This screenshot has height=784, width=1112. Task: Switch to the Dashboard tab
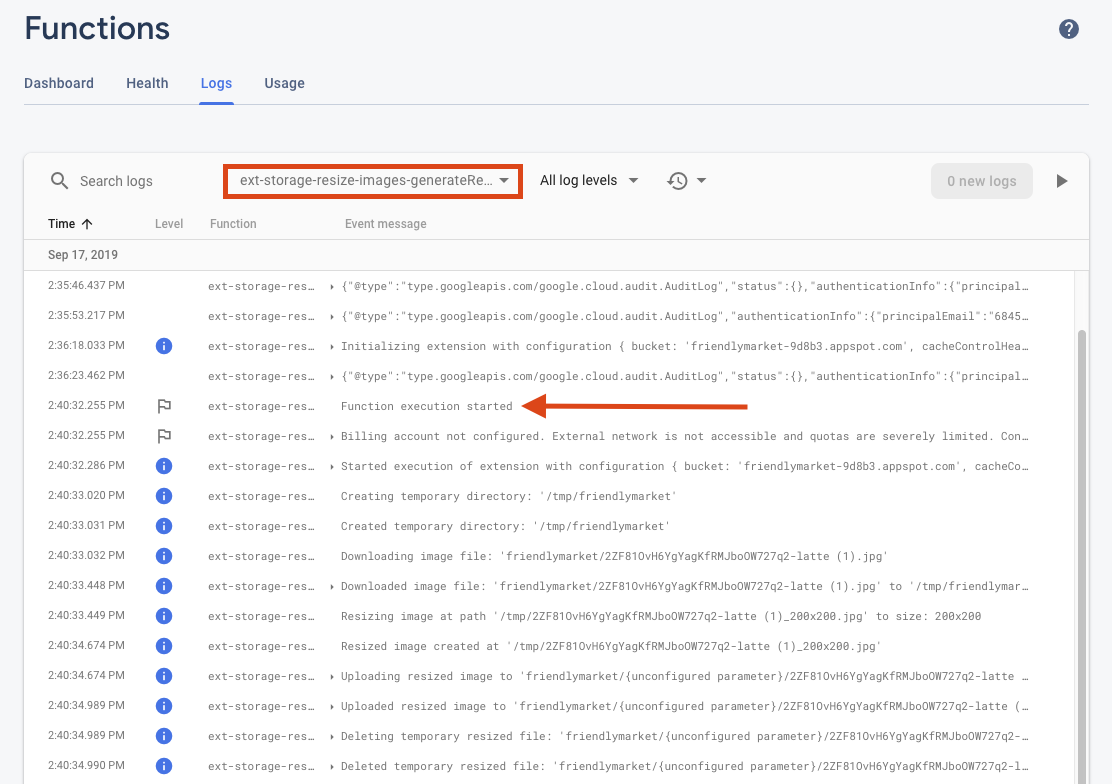(59, 83)
